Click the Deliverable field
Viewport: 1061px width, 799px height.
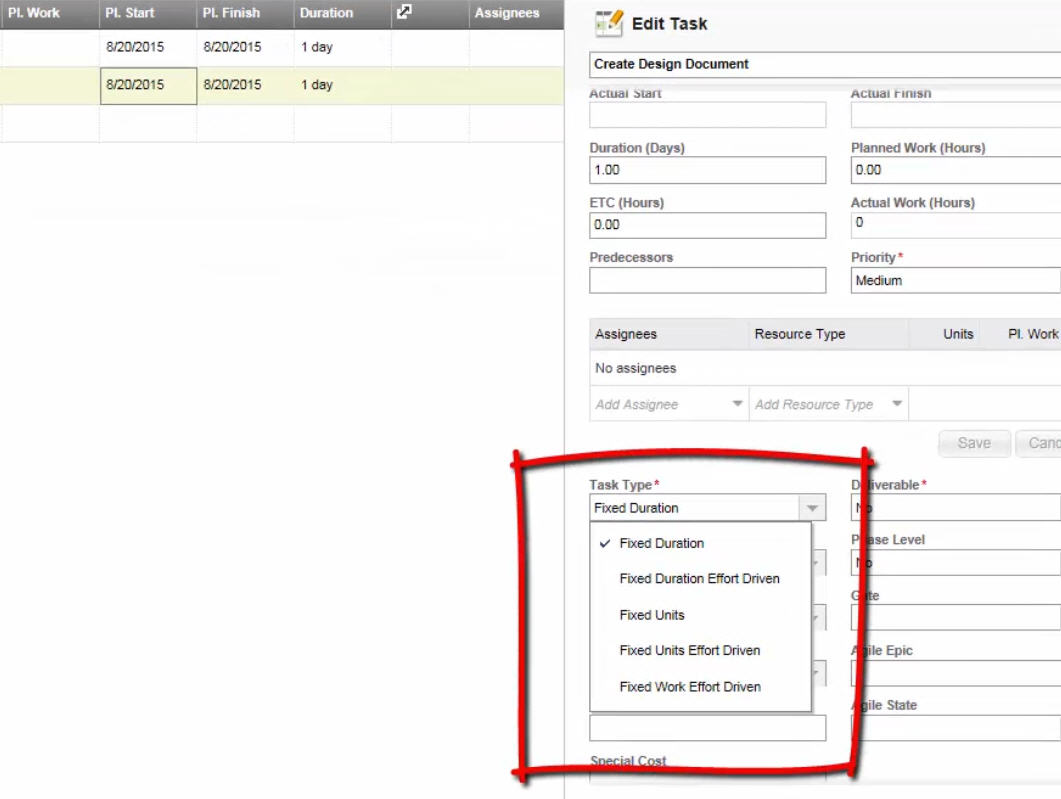point(955,507)
